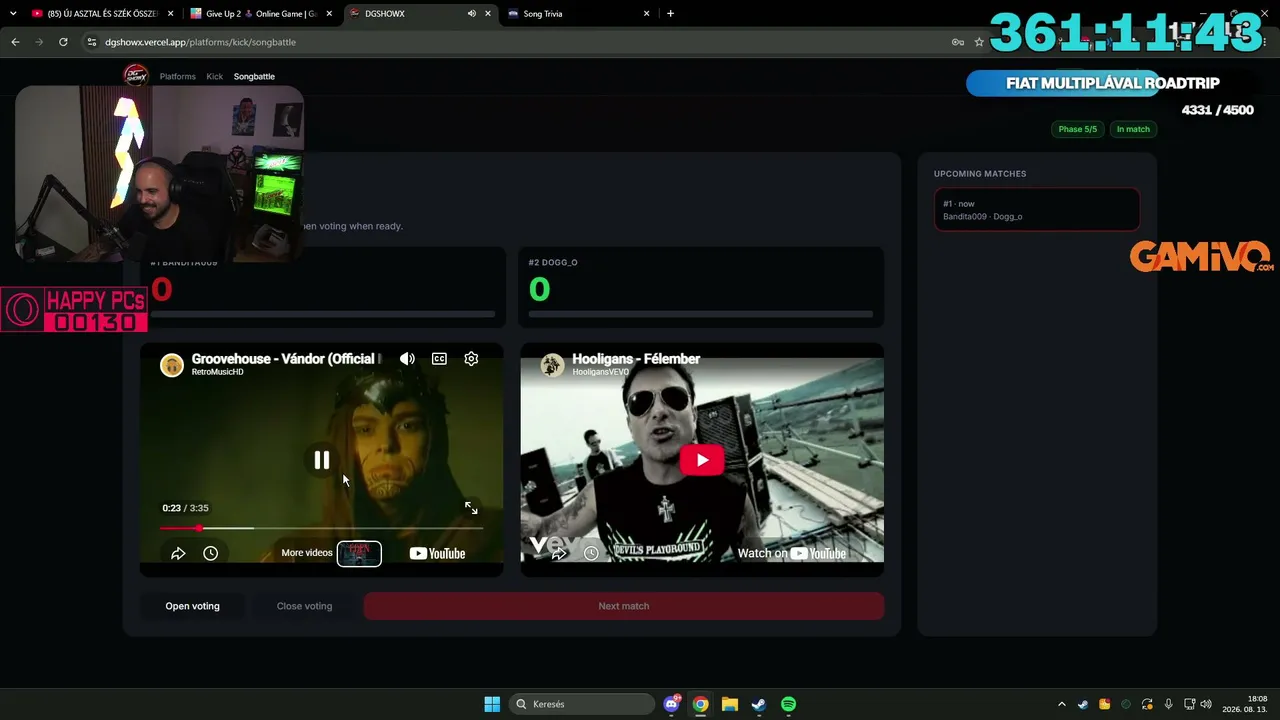The image size is (1280, 720).
Task: Switch to the Song Trivia tab
Action: click(x=576, y=14)
